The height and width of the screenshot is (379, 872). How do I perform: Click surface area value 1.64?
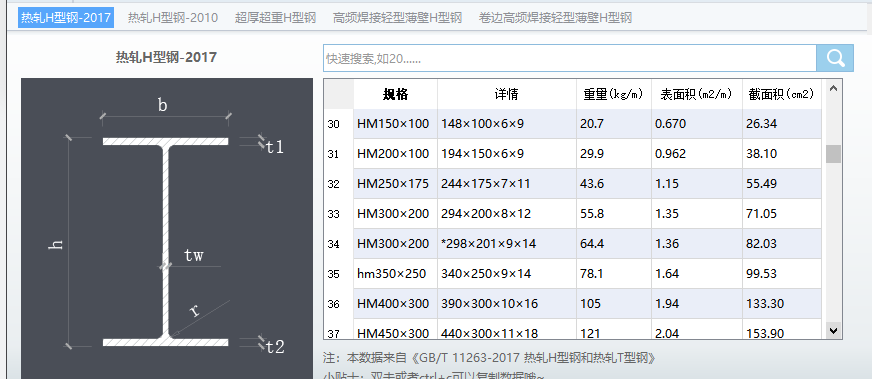696,274
